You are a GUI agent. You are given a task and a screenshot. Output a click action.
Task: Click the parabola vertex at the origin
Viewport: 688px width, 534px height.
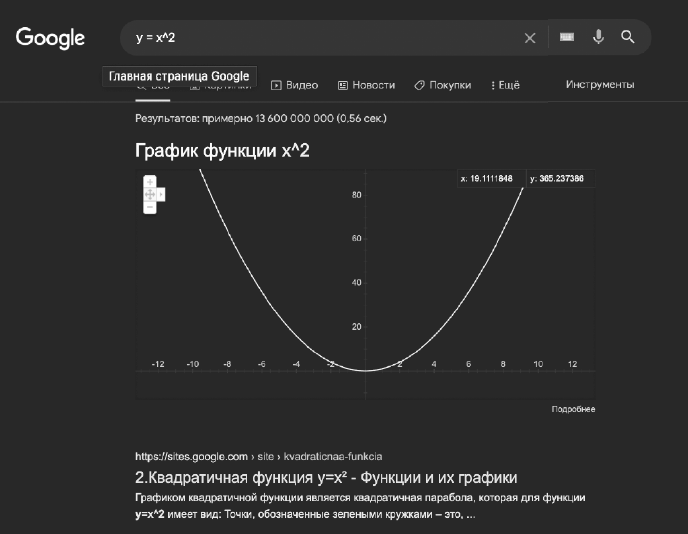365,370
